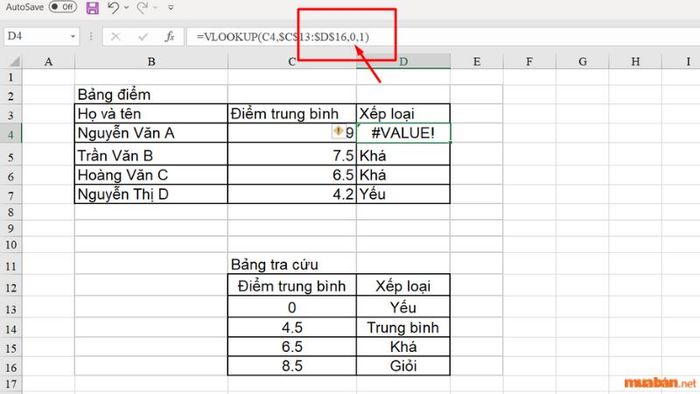Select column G header
This screenshot has height=394, width=700.
pyautogui.click(x=583, y=62)
